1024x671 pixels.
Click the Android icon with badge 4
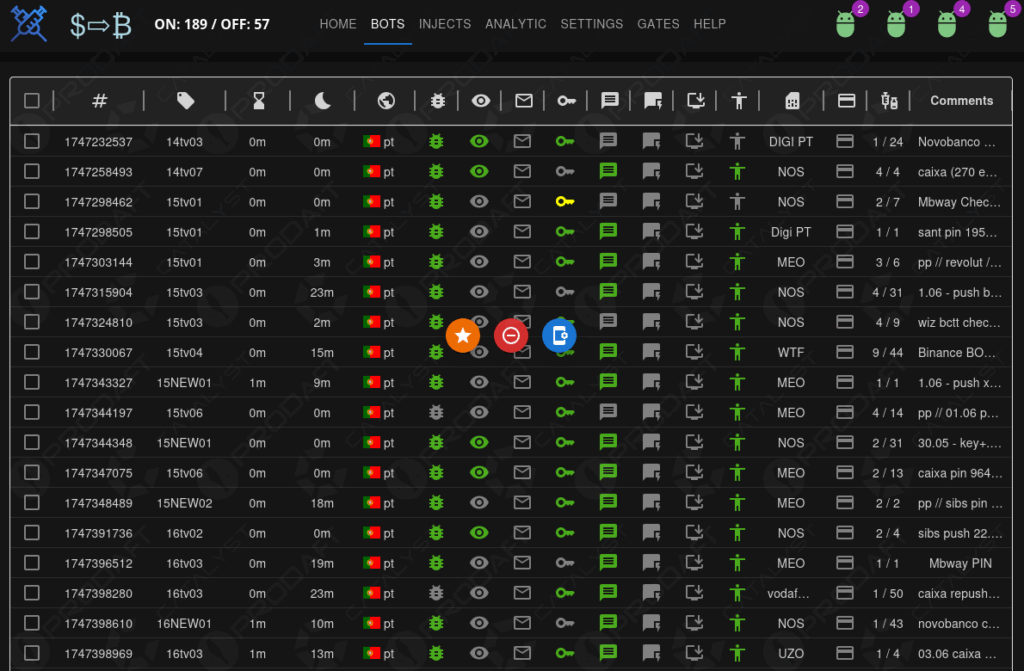point(947,24)
